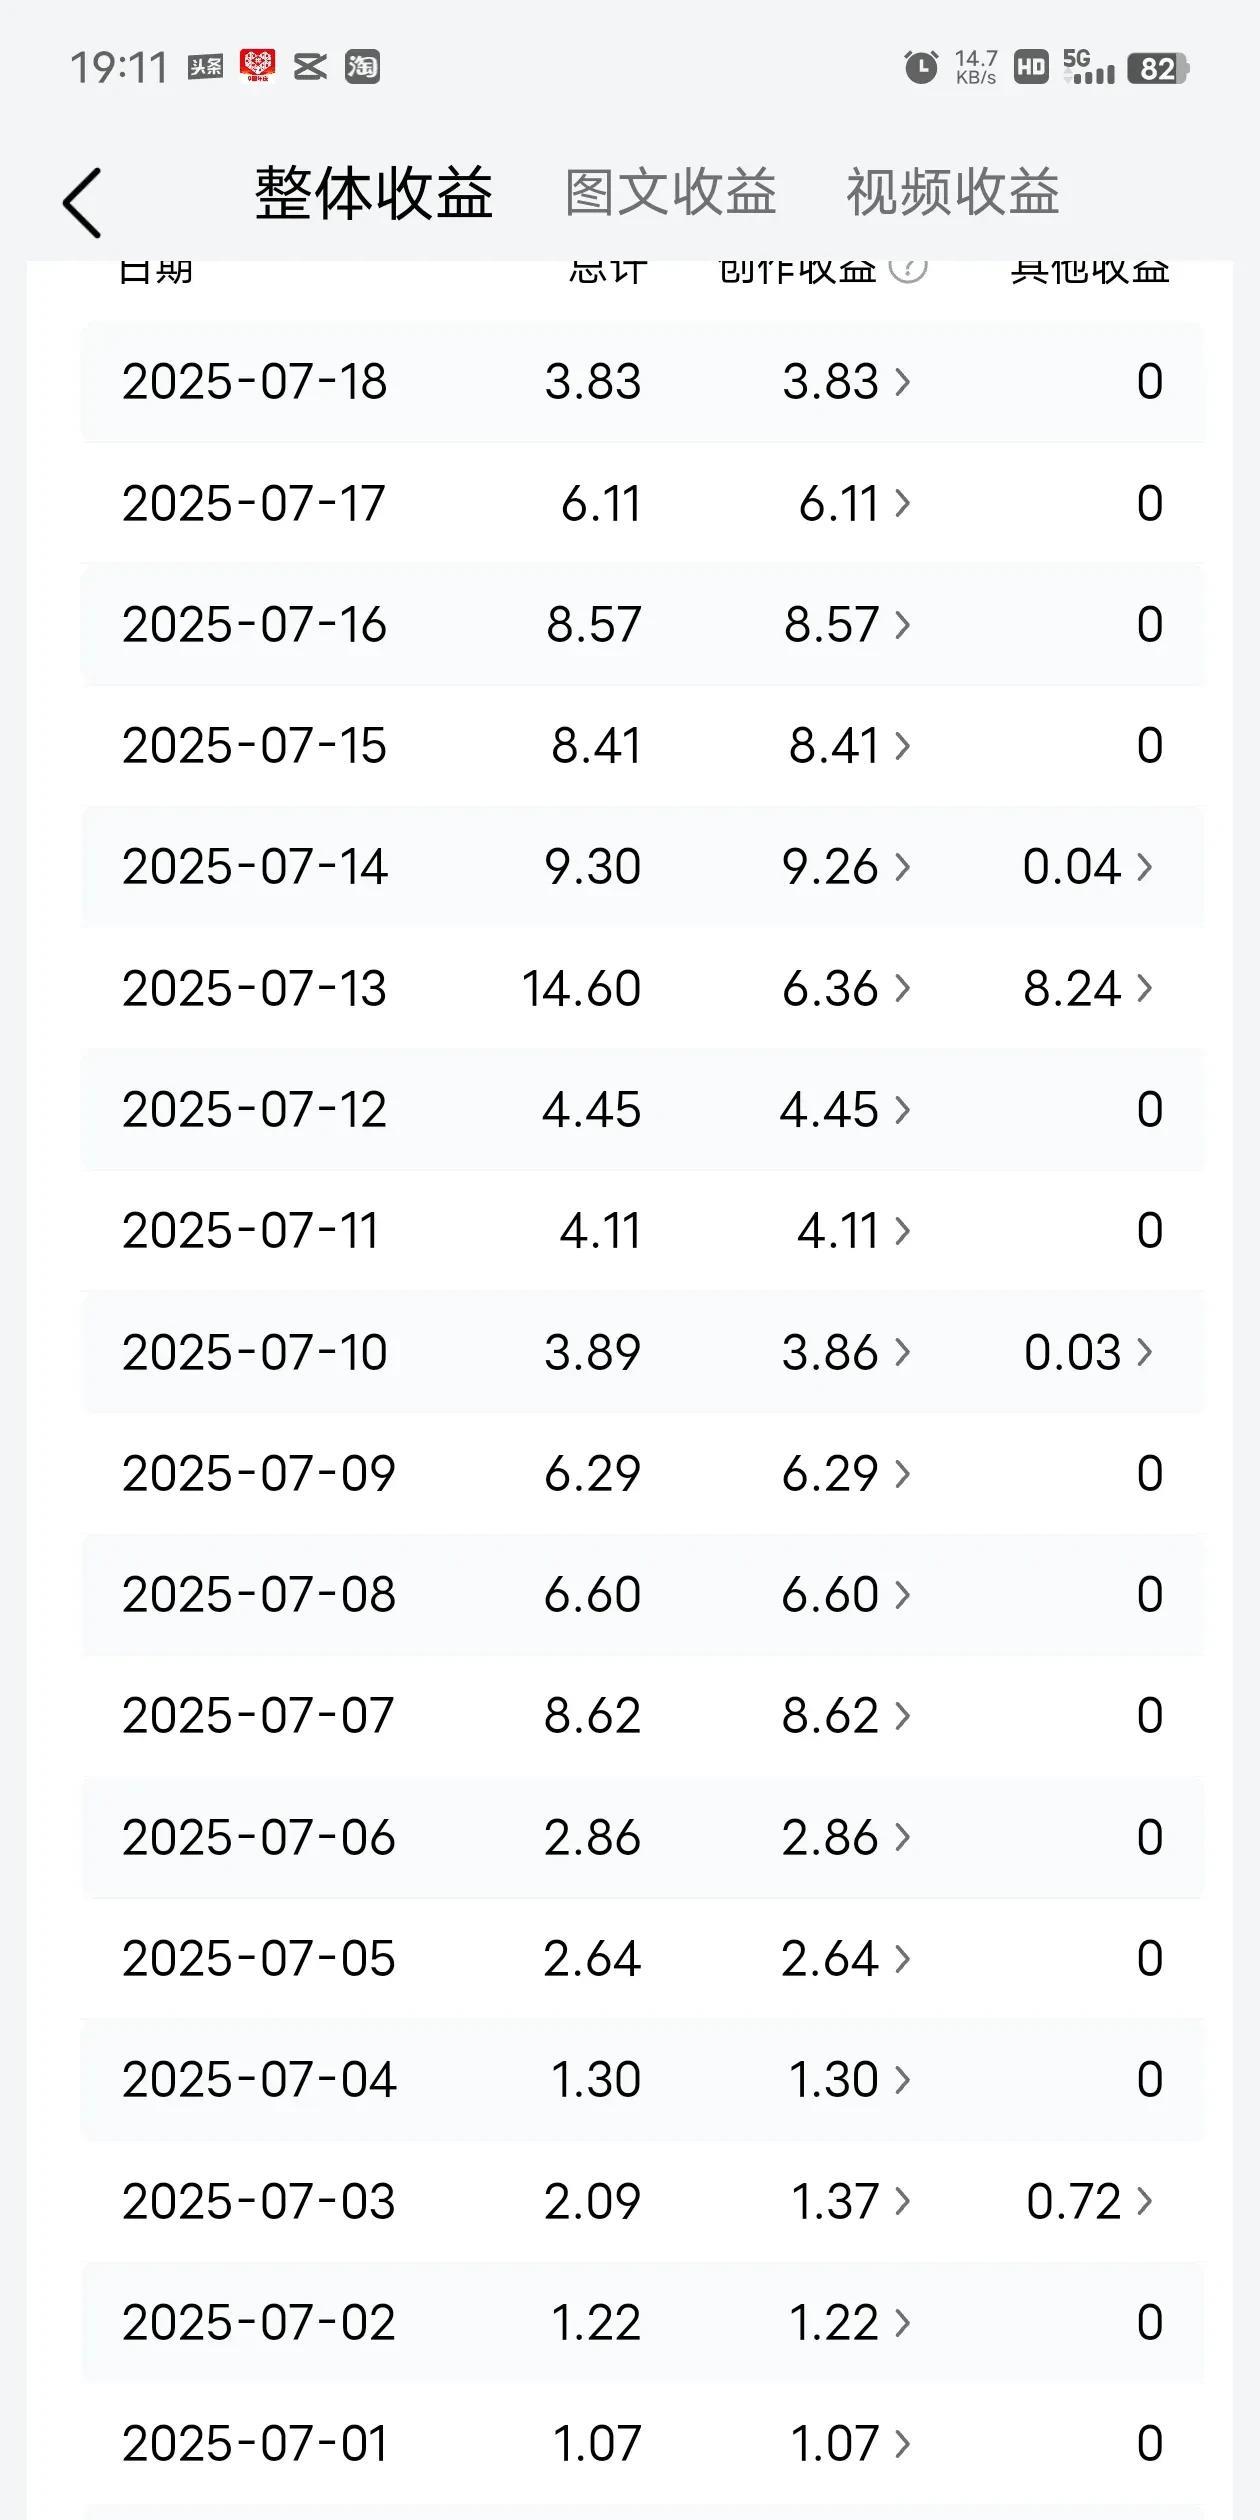
Task: Tap the creation income help icon
Action: (x=908, y=266)
